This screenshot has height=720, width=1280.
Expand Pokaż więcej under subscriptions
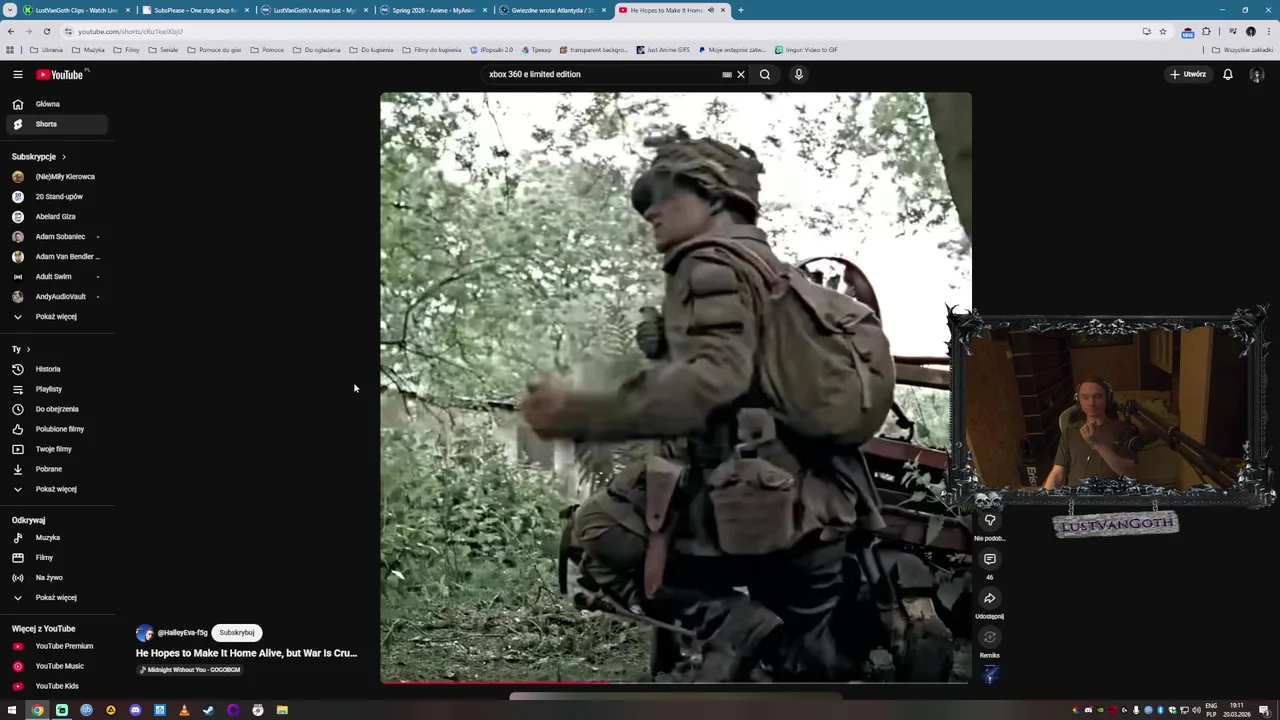[x=55, y=316]
